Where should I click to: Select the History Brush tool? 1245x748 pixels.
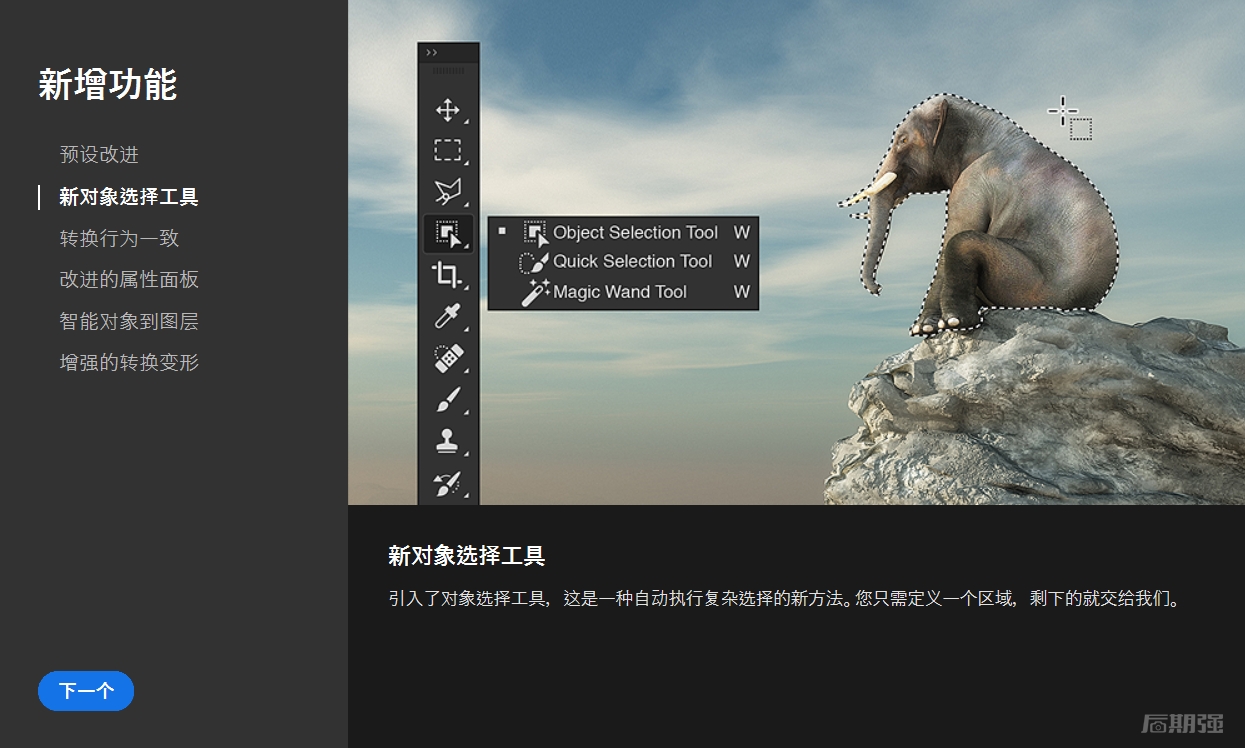tap(447, 483)
